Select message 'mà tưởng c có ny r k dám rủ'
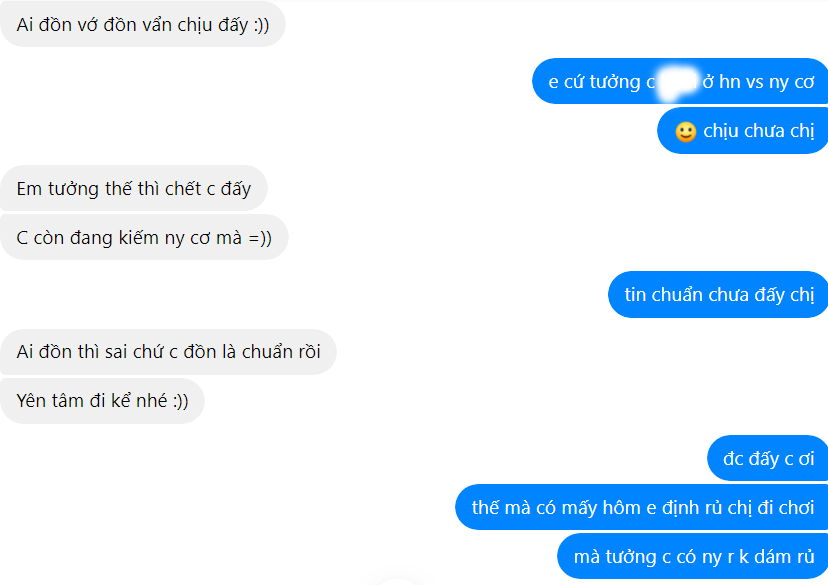This screenshot has width=828, height=585. (693, 556)
